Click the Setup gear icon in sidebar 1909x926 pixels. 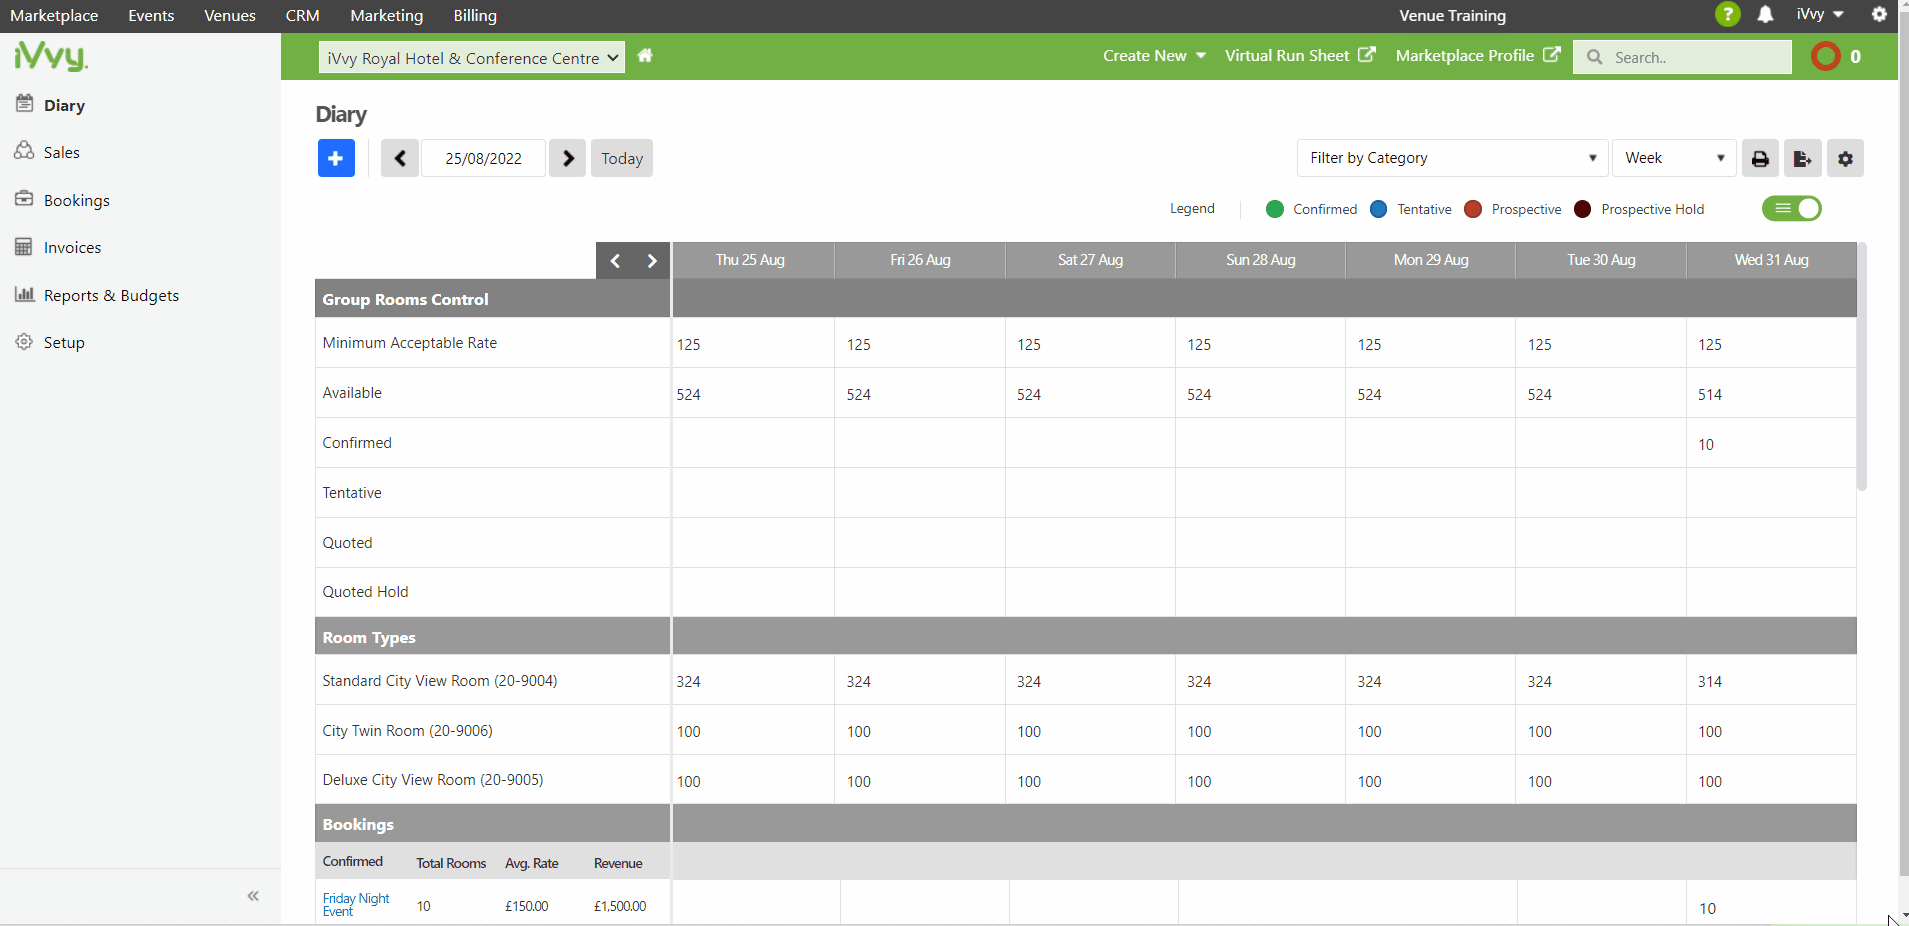click(24, 341)
